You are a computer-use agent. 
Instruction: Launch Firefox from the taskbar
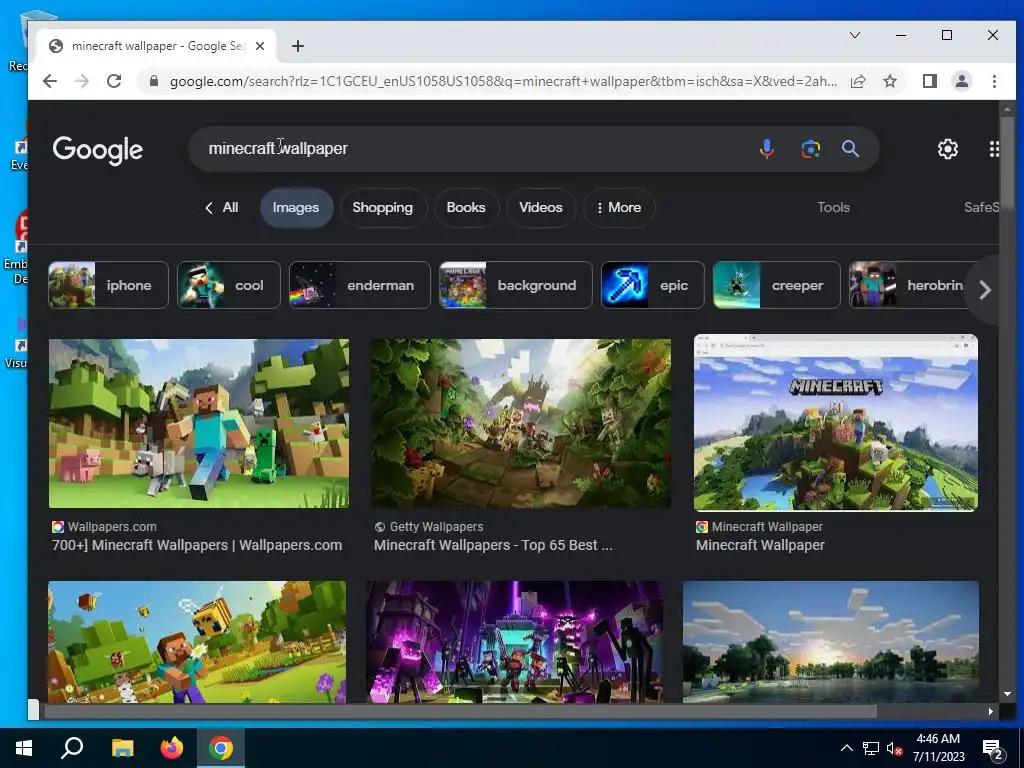pyautogui.click(x=172, y=748)
